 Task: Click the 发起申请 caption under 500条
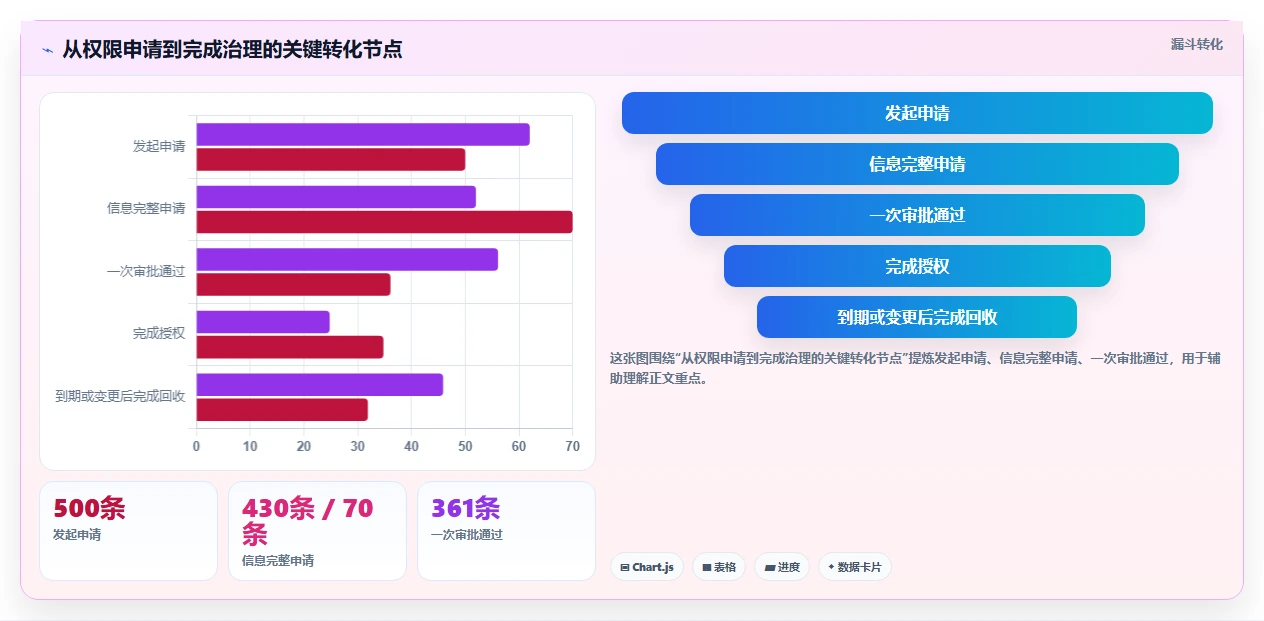click(77, 535)
